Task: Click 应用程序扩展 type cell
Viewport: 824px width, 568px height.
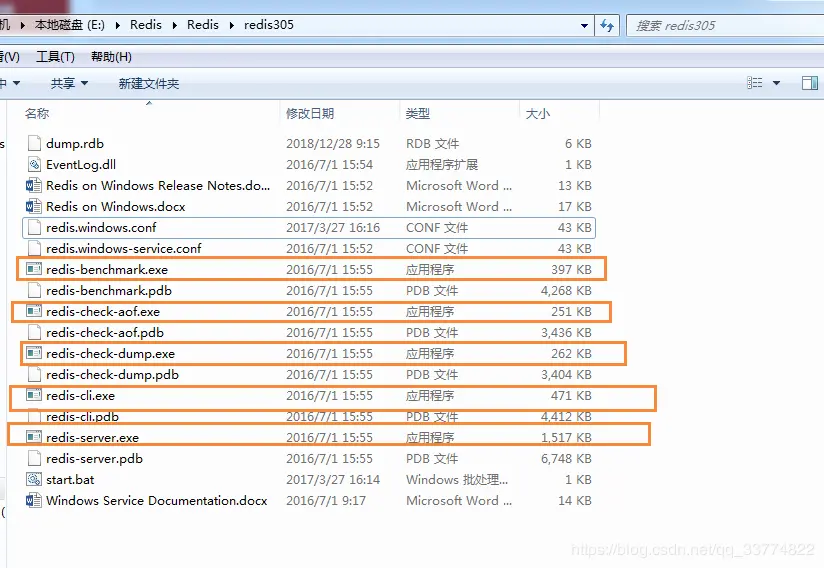Action: pyautogui.click(x=442, y=164)
